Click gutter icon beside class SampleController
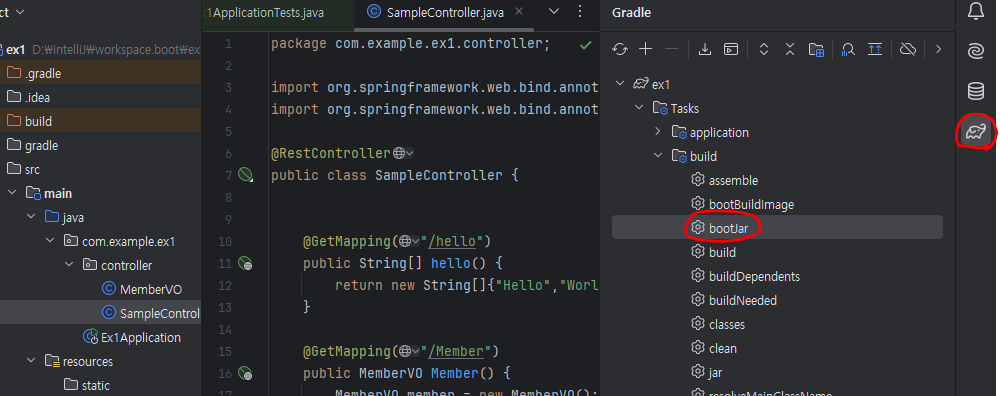This screenshot has width=1000, height=396. click(x=246, y=175)
